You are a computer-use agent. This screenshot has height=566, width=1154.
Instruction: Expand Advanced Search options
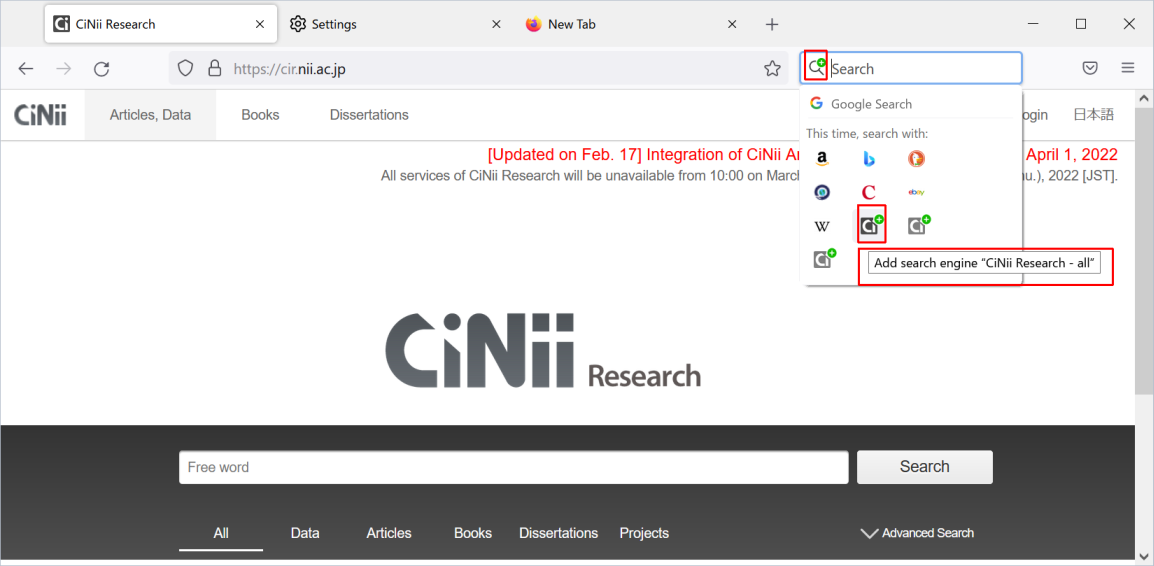tap(917, 533)
